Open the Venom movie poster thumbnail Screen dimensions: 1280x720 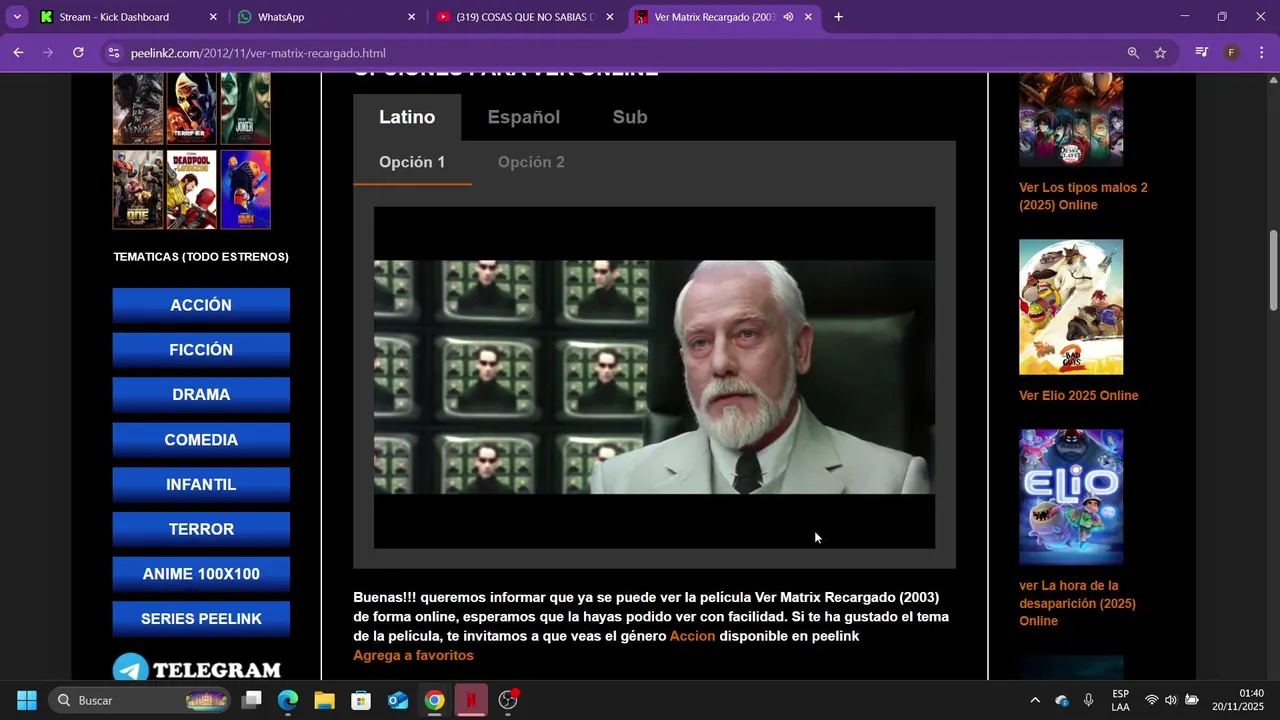(138, 109)
